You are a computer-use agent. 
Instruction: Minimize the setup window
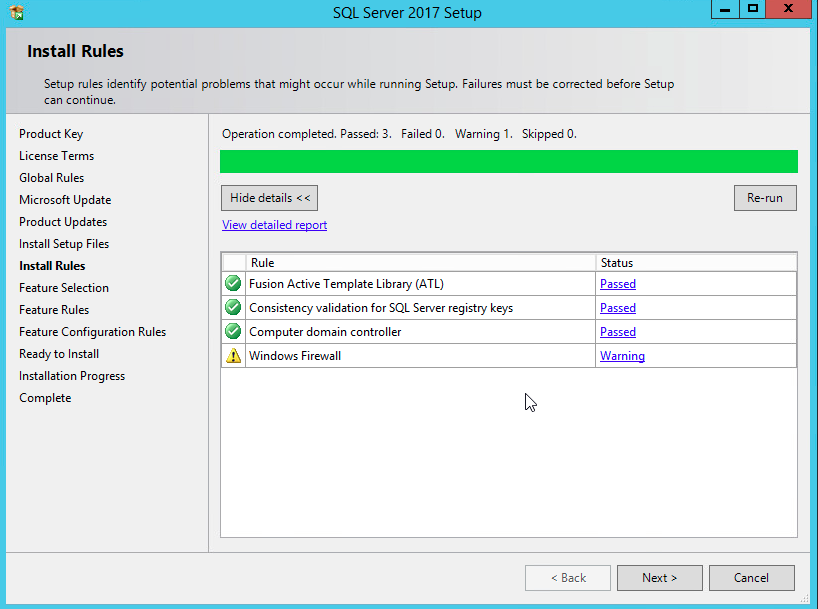pos(725,9)
